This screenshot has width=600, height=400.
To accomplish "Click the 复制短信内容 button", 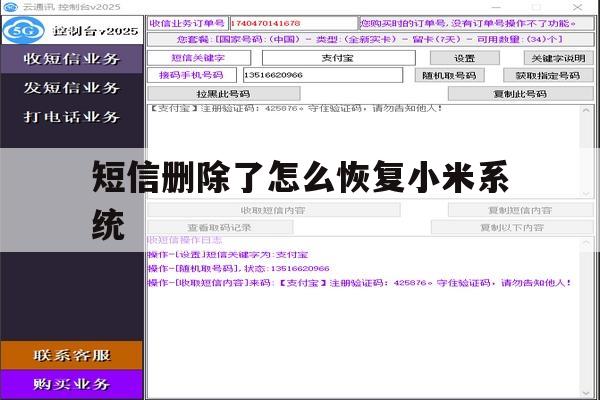I will (520, 210).
